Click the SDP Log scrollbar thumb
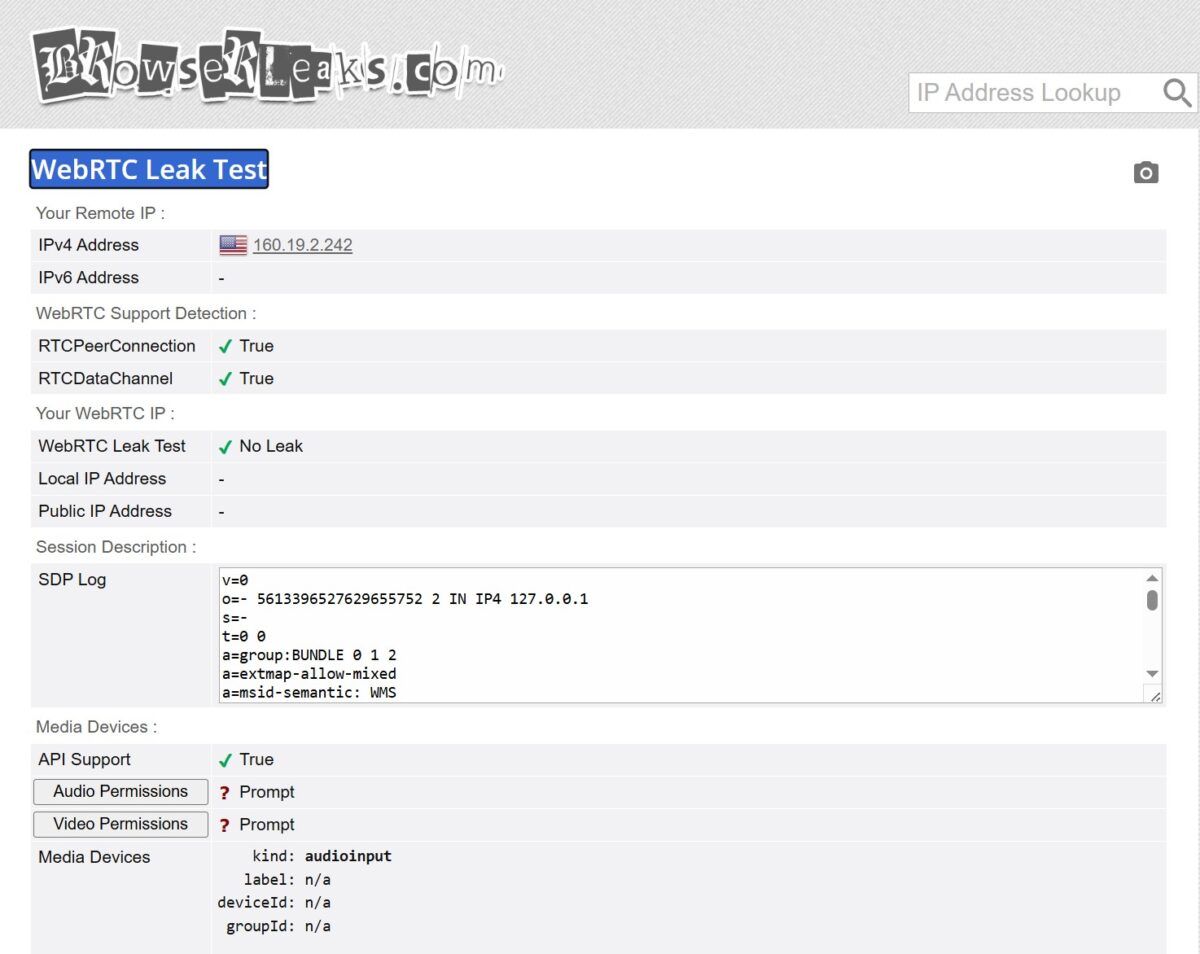Screen dimensions: 1200x954 tap(1152, 600)
